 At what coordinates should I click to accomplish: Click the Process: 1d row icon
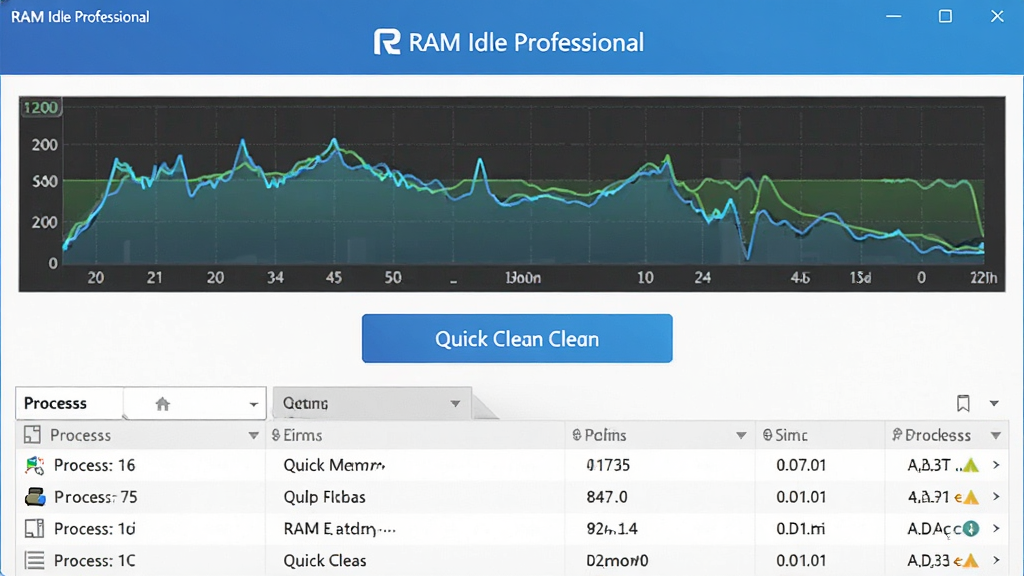pos(34,528)
